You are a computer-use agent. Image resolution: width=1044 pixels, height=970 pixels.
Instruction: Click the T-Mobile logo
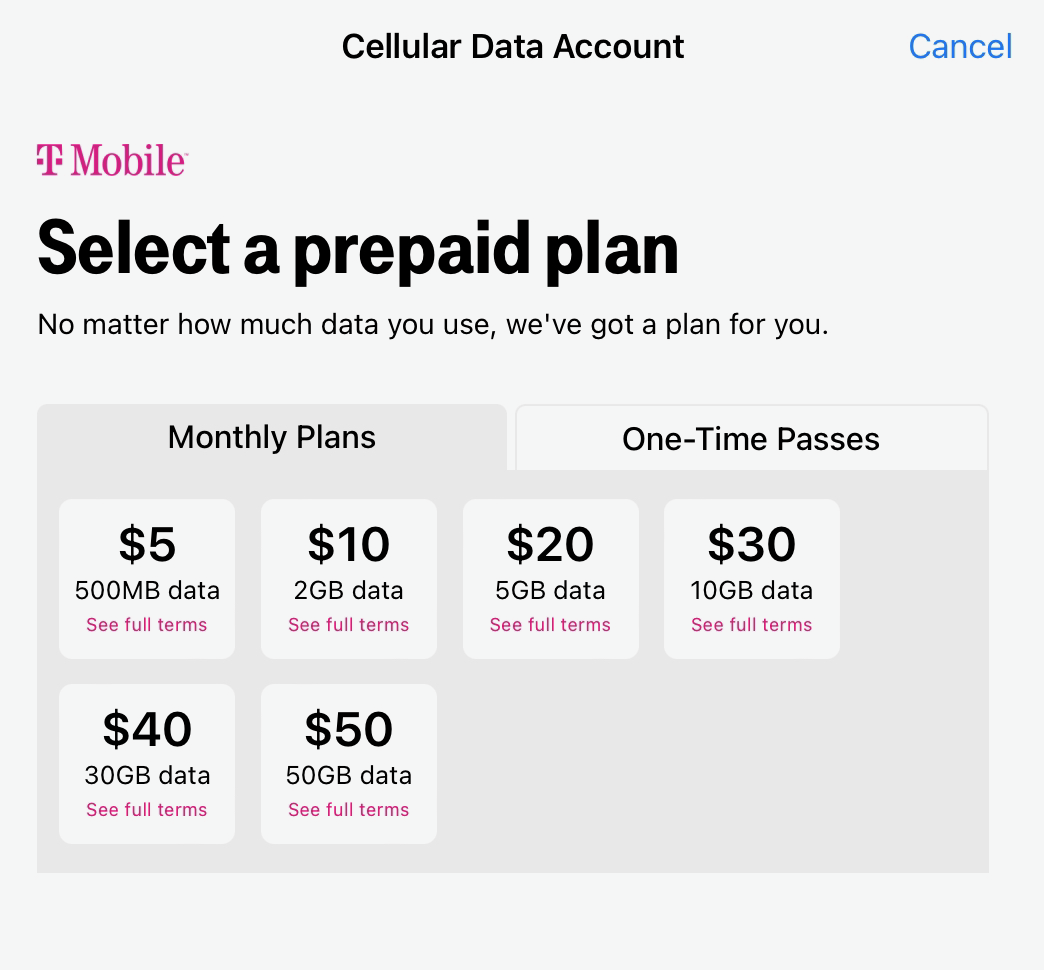tap(112, 160)
